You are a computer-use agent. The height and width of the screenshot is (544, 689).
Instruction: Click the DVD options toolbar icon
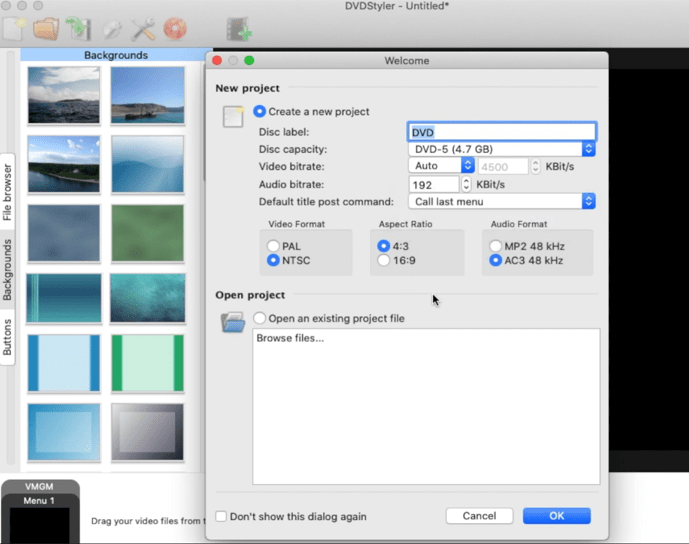(x=111, y=29)
